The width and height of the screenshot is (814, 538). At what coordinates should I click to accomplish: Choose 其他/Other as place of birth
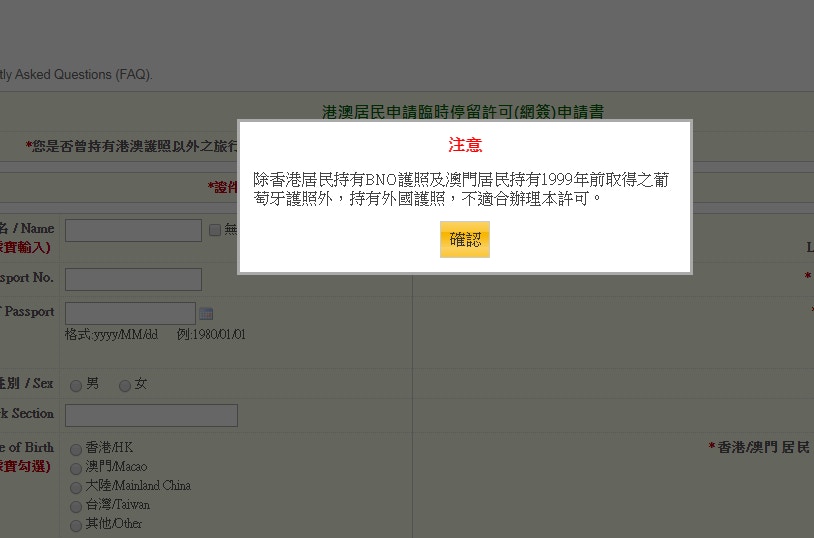click(76, 525)
